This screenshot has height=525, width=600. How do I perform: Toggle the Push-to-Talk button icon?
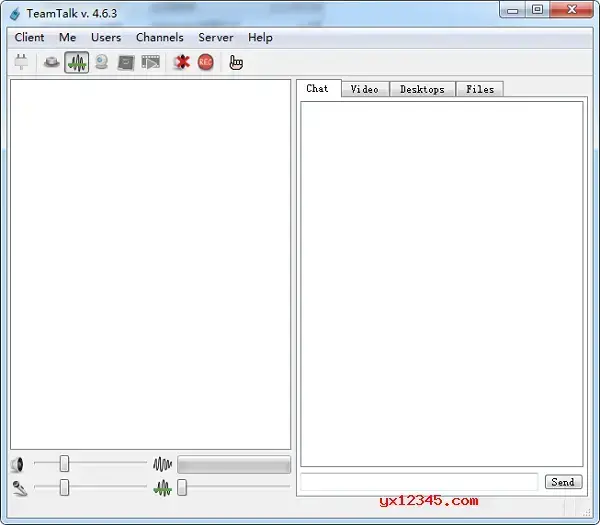click(52, 62)
